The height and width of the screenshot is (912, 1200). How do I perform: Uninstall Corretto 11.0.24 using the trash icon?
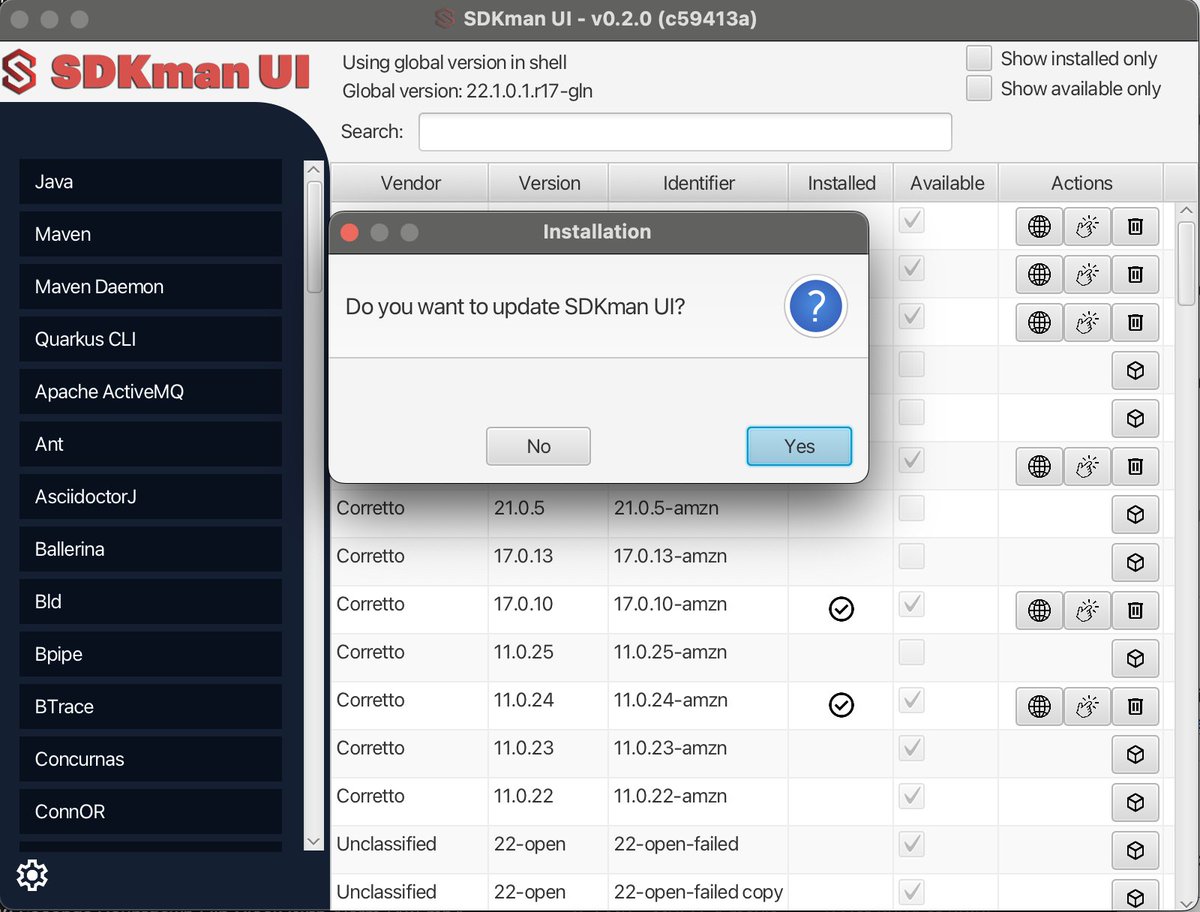[1135, 706]
